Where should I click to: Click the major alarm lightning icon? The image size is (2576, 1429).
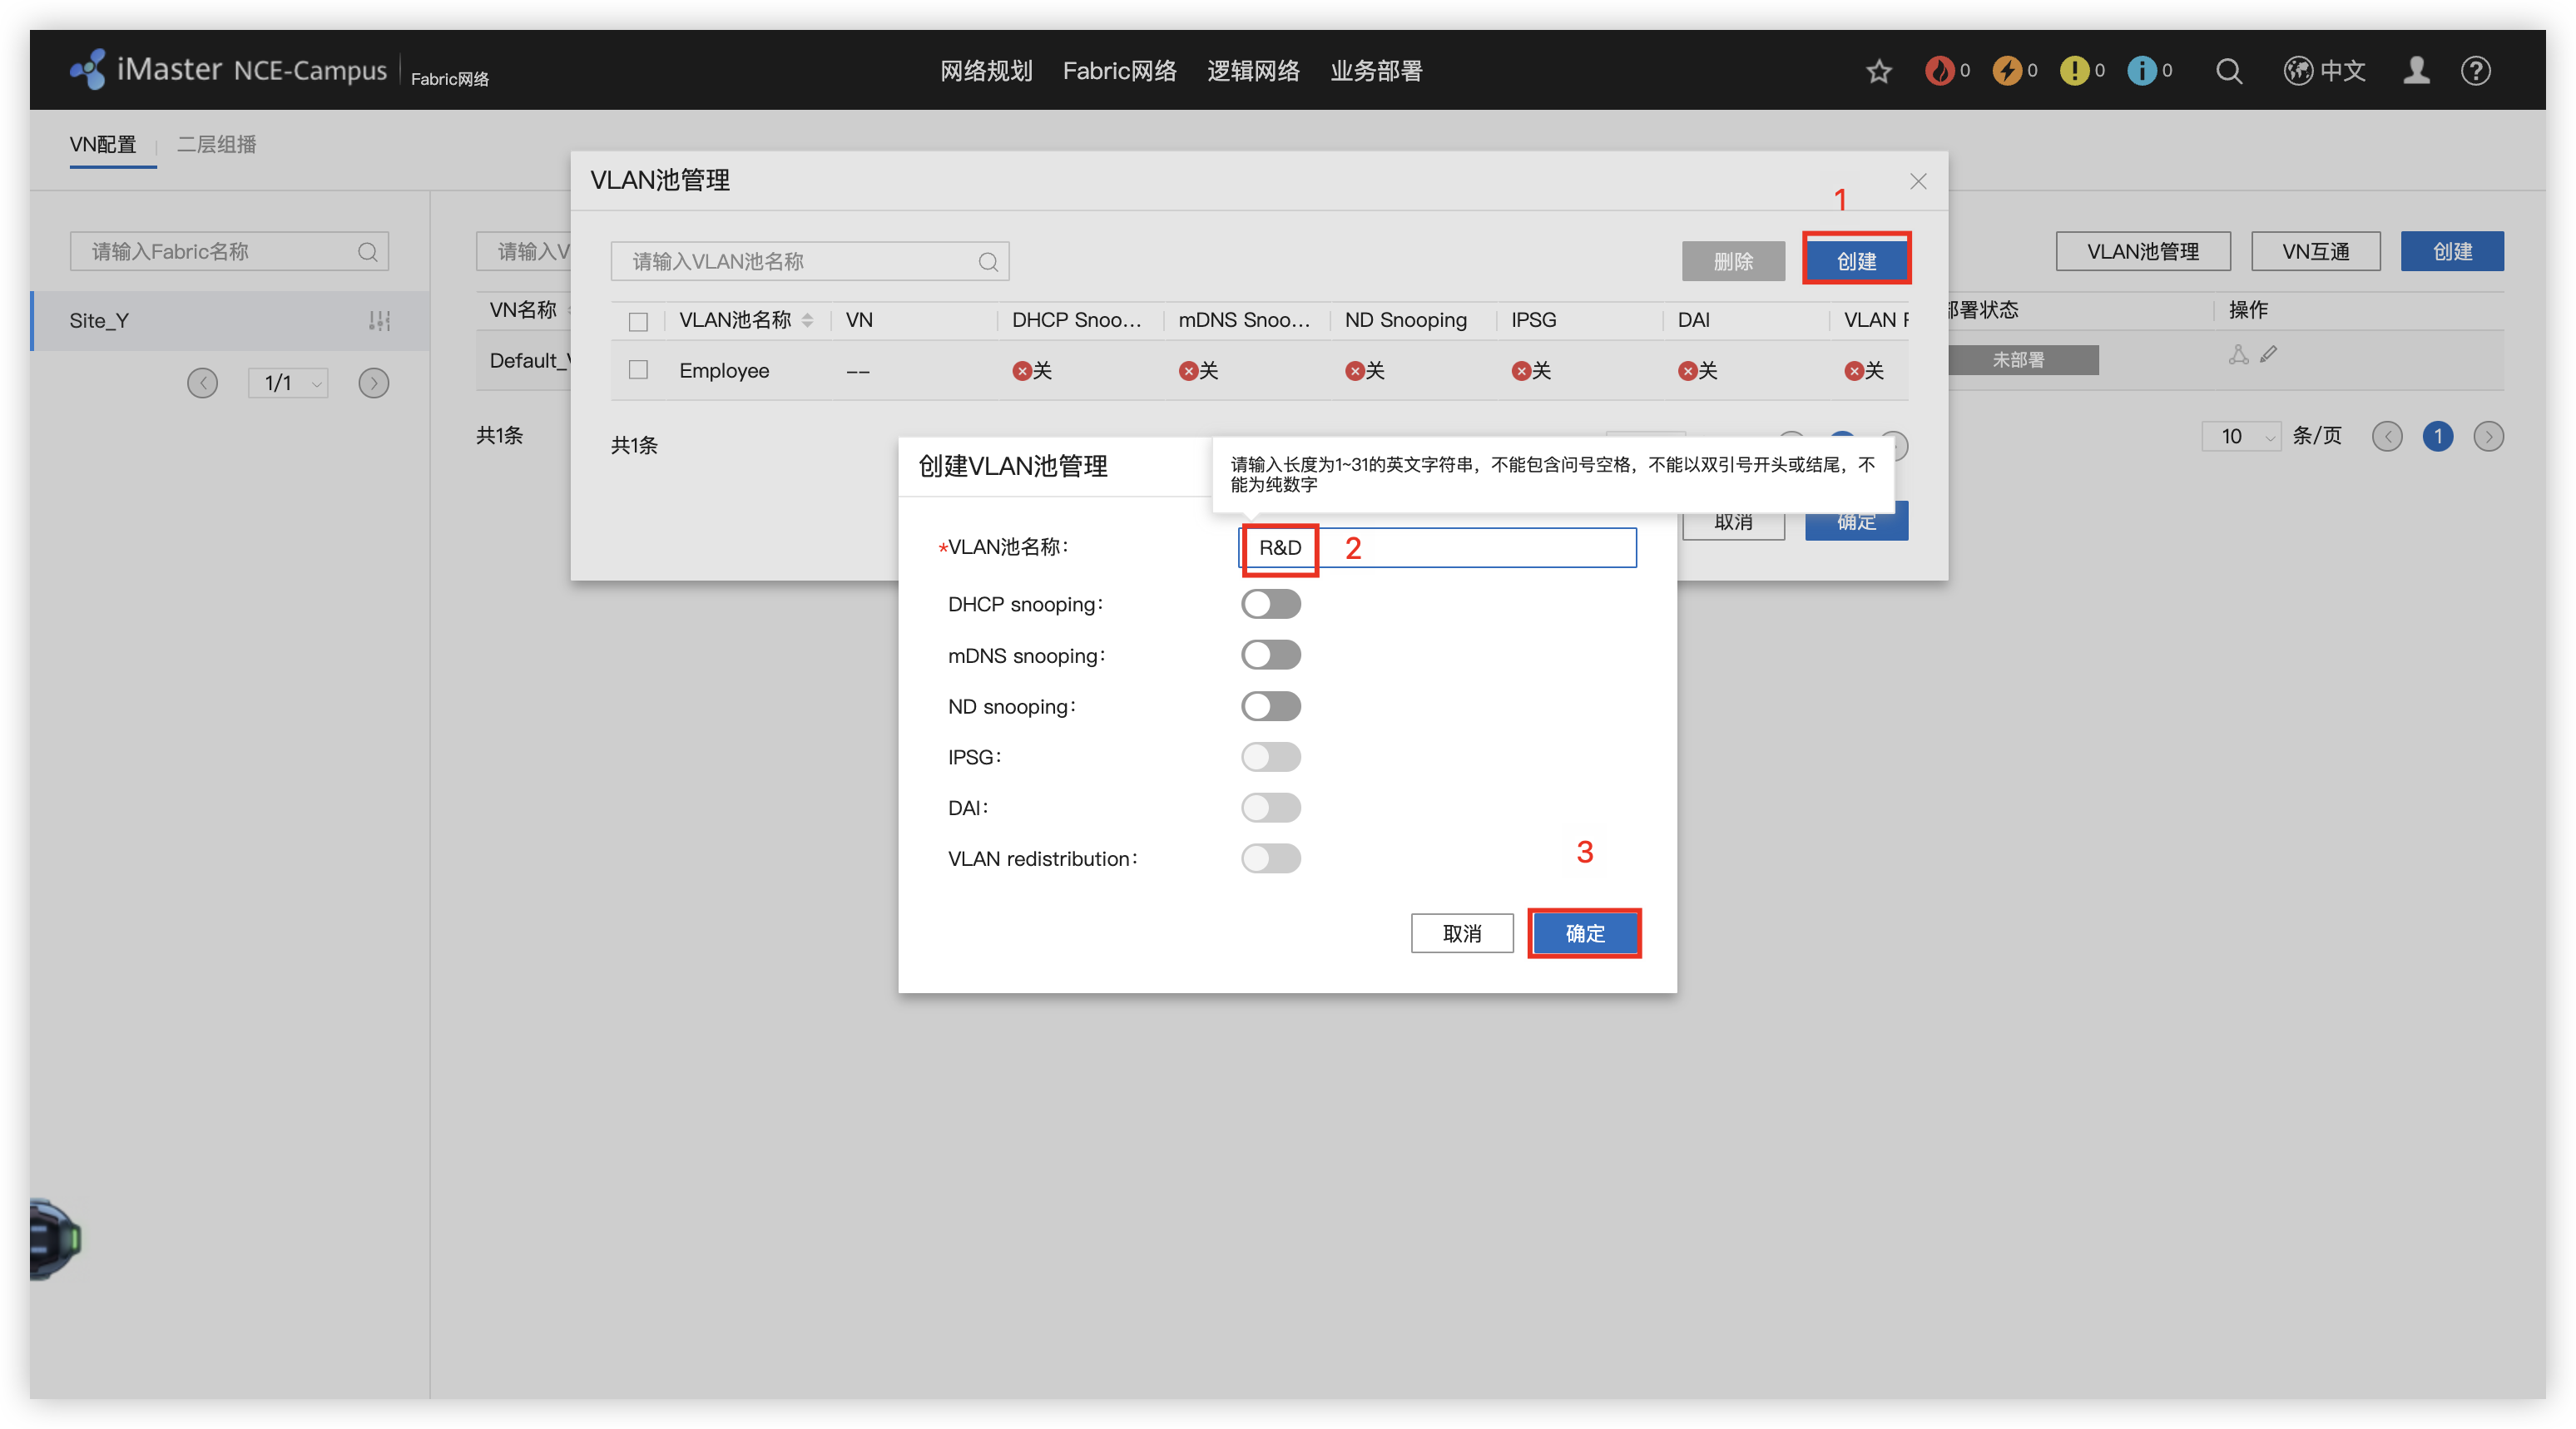[x=2006, y=71]
